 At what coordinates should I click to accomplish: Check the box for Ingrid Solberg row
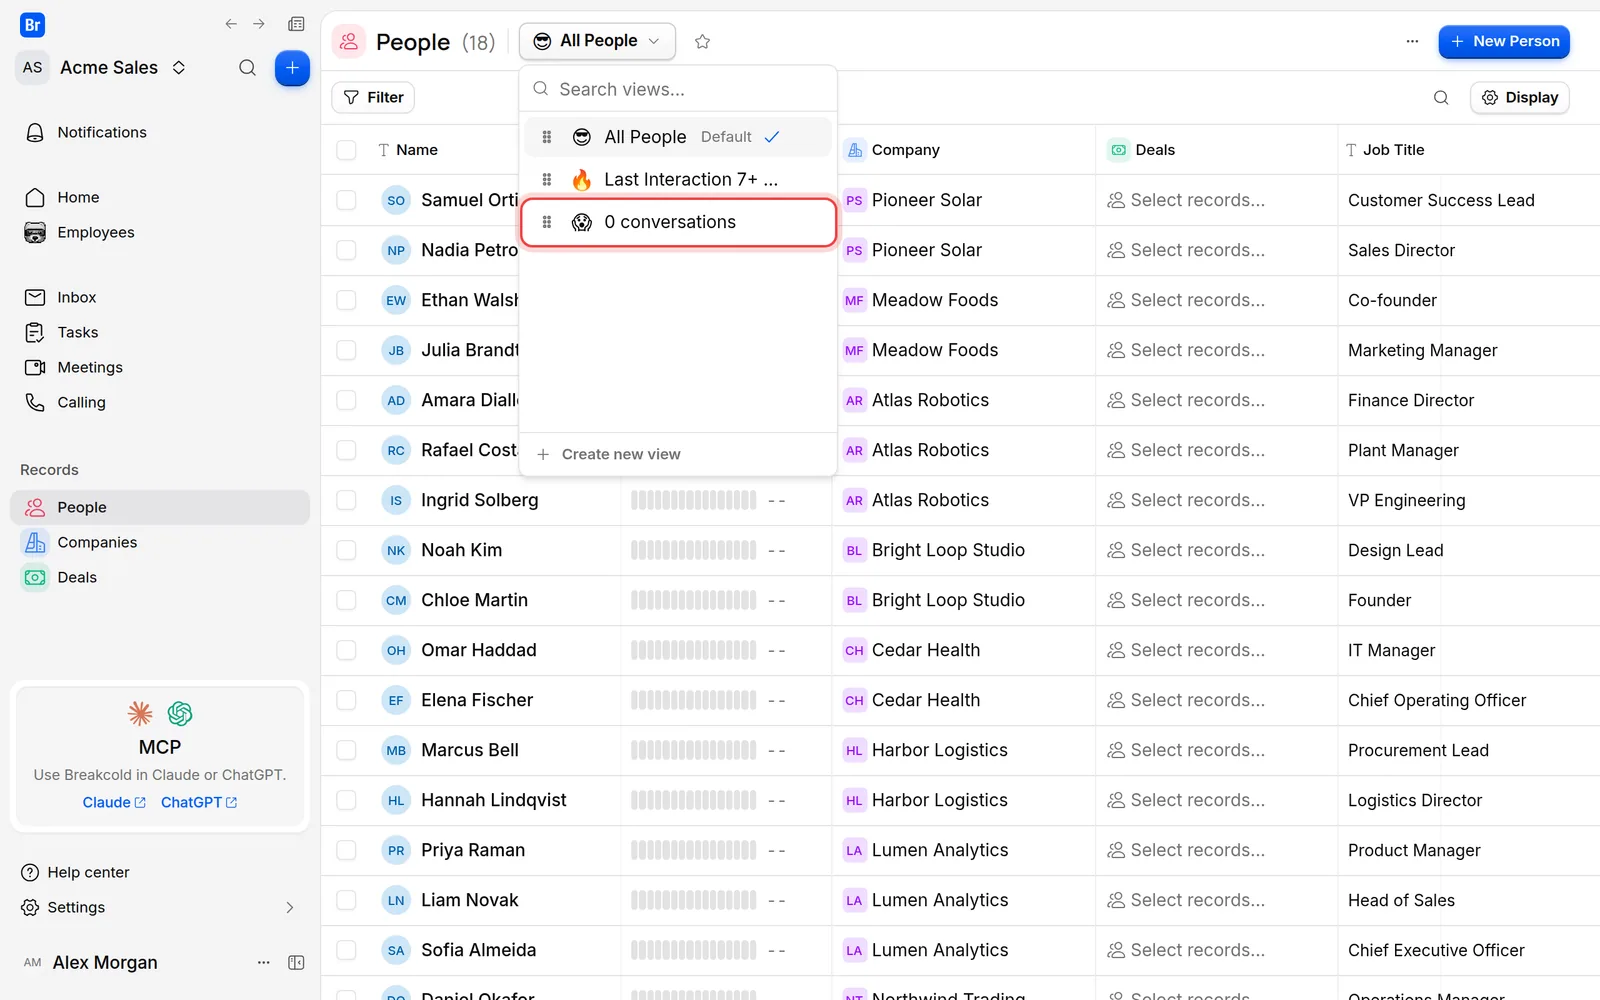point(346,500)
